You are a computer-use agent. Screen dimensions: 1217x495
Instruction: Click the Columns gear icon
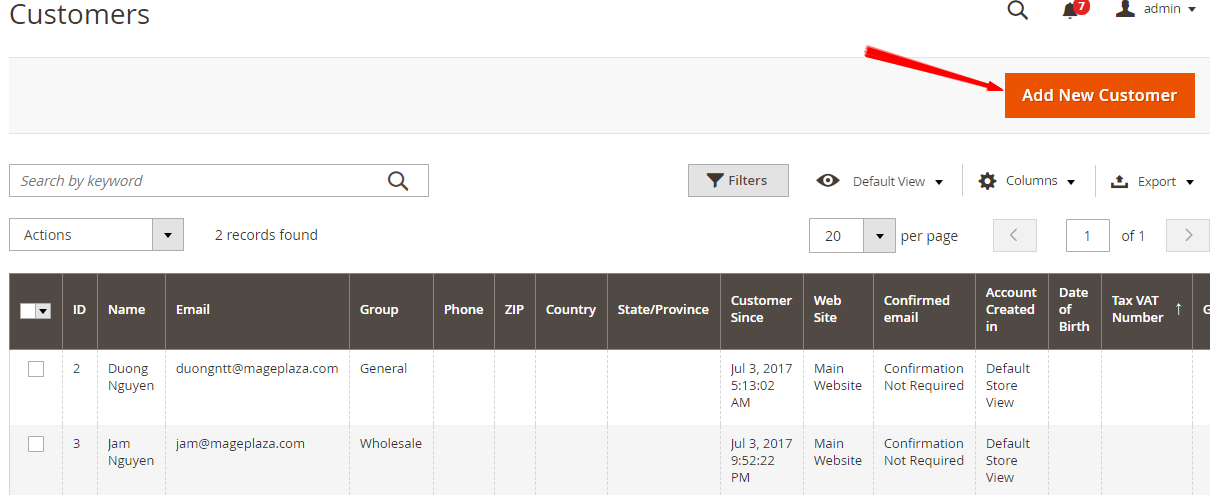tap(987, 181)
